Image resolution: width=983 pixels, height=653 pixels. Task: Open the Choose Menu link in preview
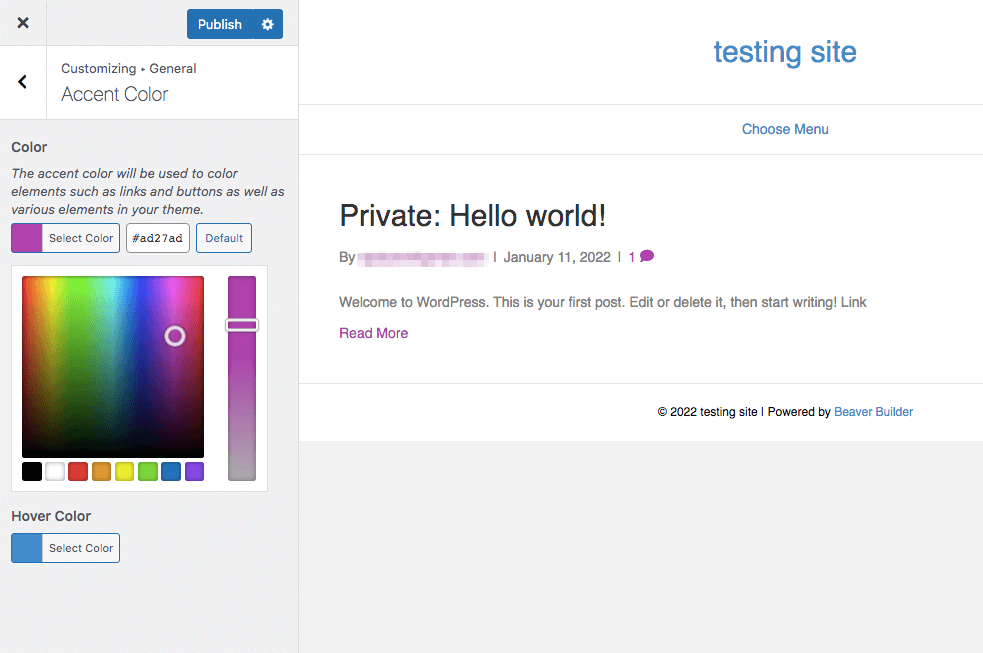point(785,129)
